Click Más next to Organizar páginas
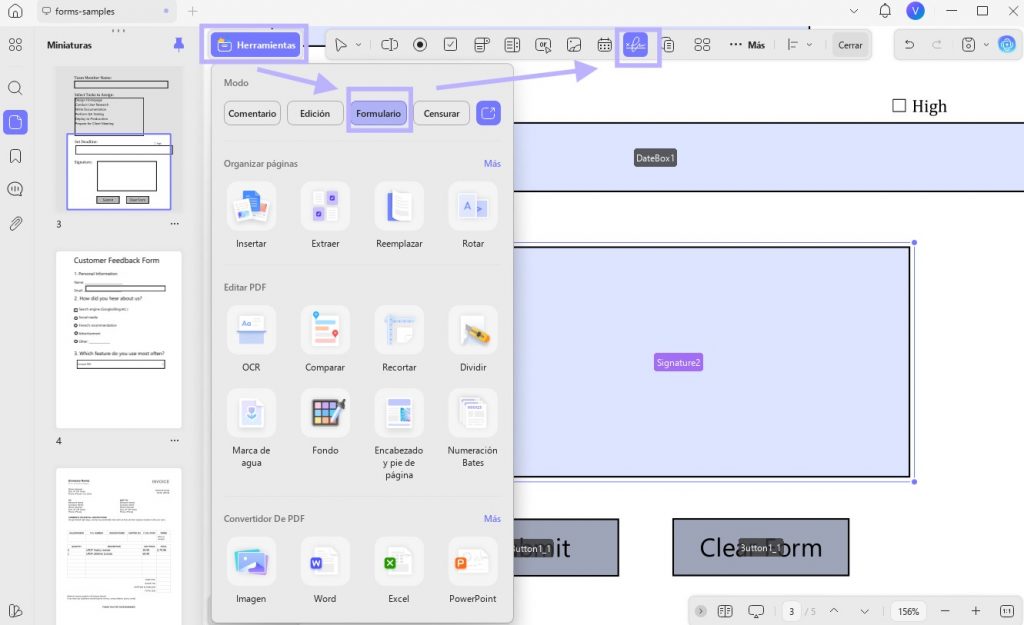Screen dimensions: 1024x625 click(492, 163)
